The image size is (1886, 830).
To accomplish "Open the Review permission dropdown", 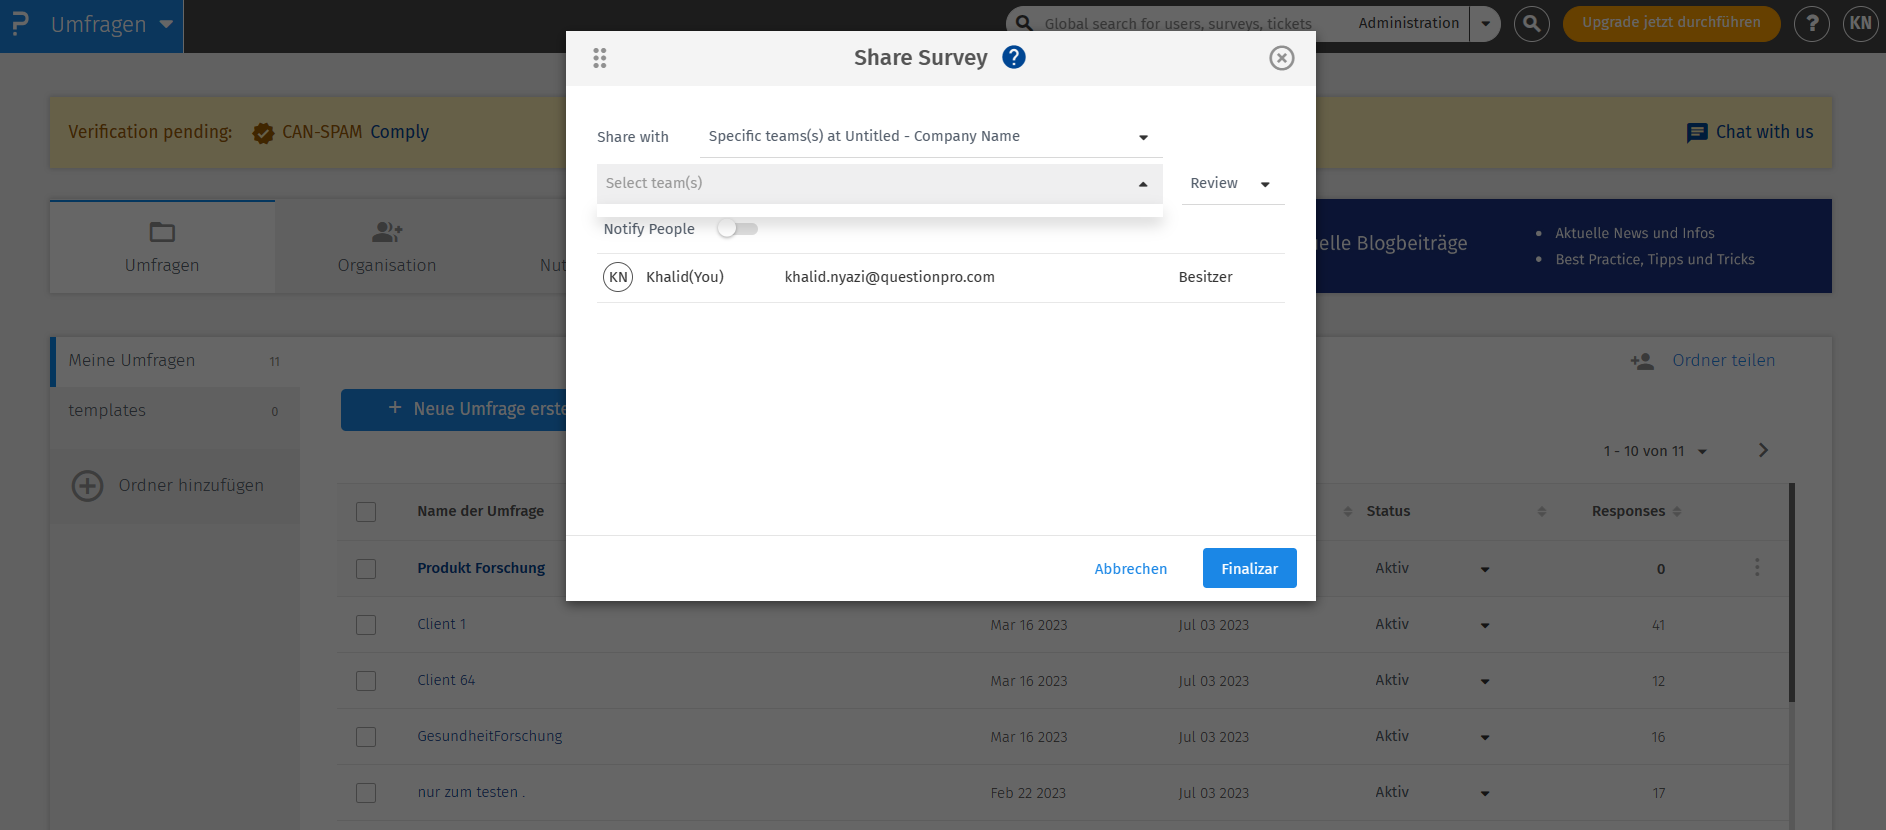I will pyautogui.click(x=1232, y=183).
